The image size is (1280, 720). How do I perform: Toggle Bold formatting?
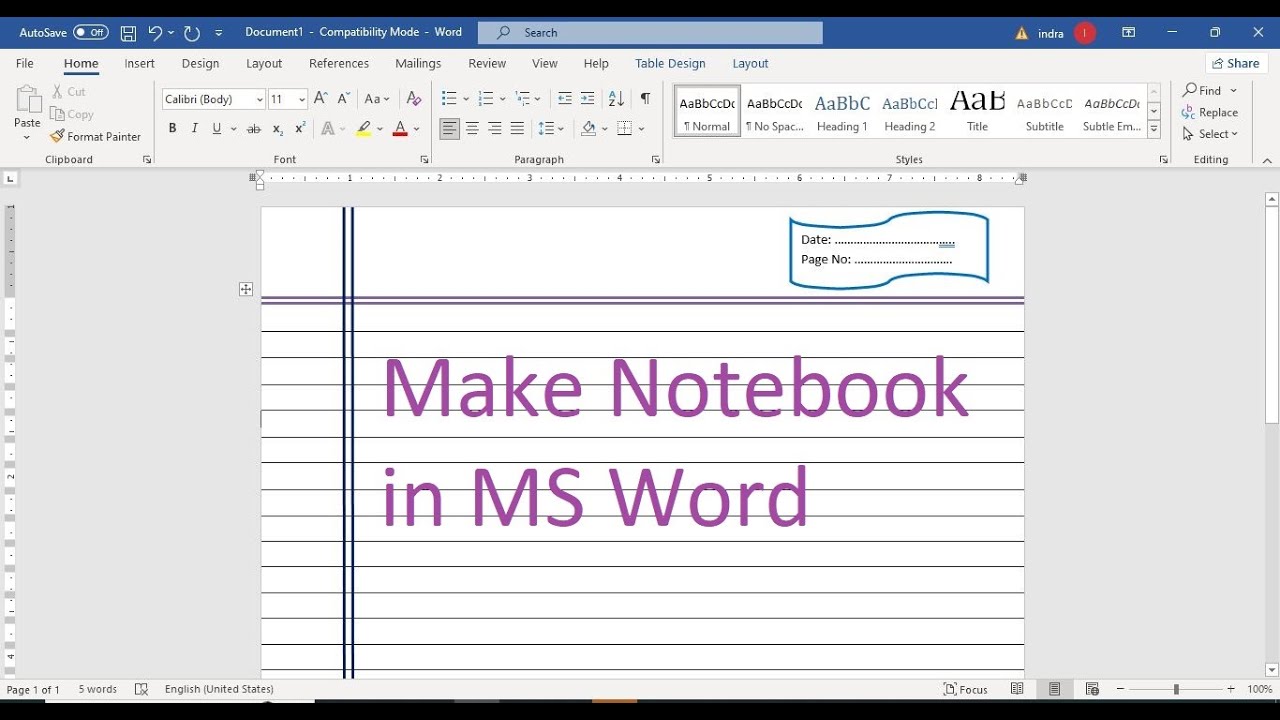tap(172, 129)
